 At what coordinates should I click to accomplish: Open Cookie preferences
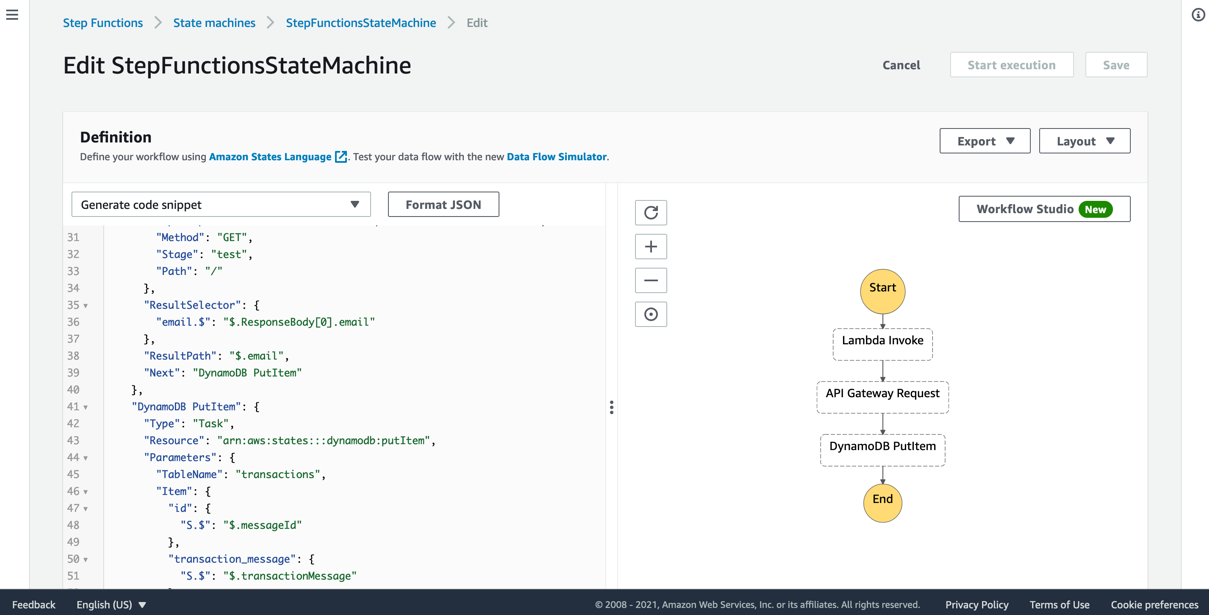[1154, 604]
